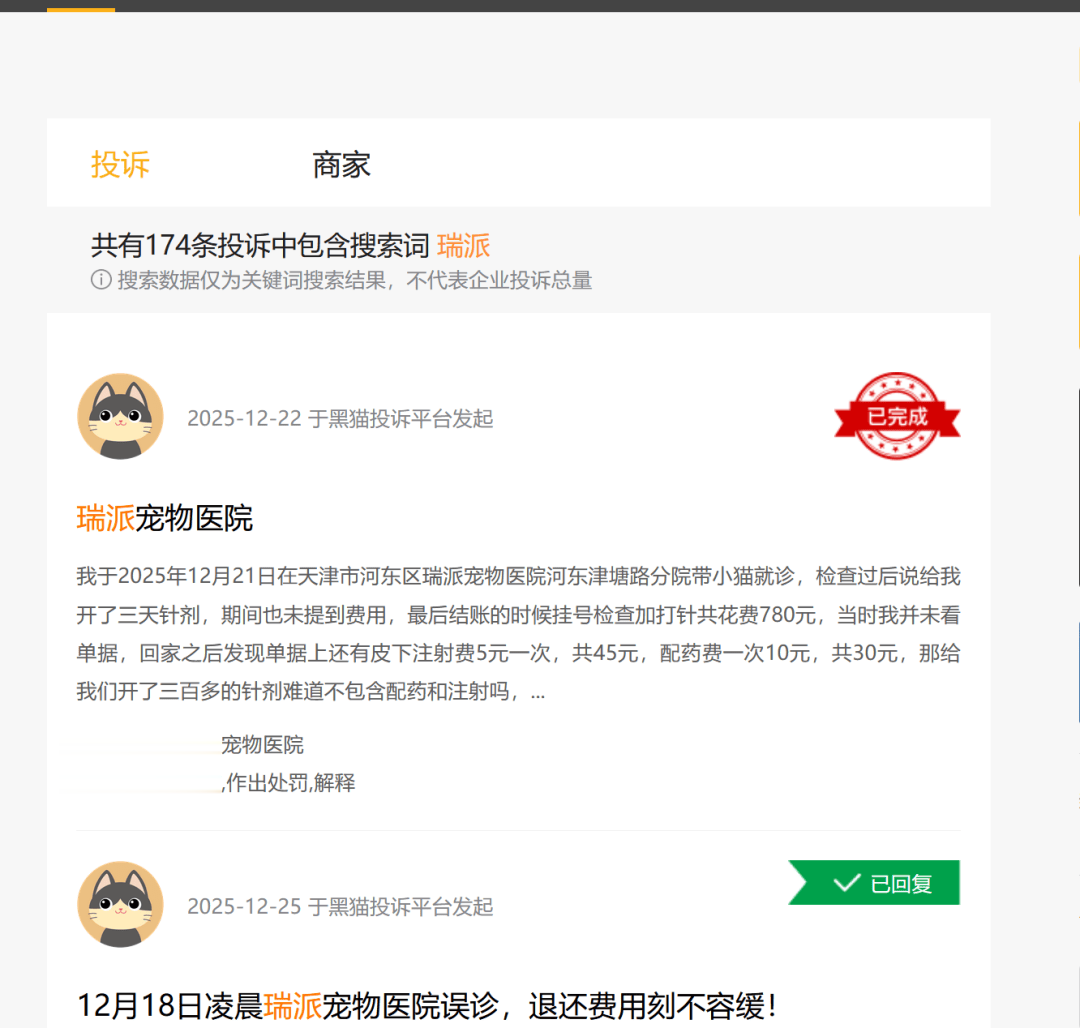The height and width of the screenshot is (1028, 1080).
Task: Switch to the 投诉 tab
Action: click(121, 165)
